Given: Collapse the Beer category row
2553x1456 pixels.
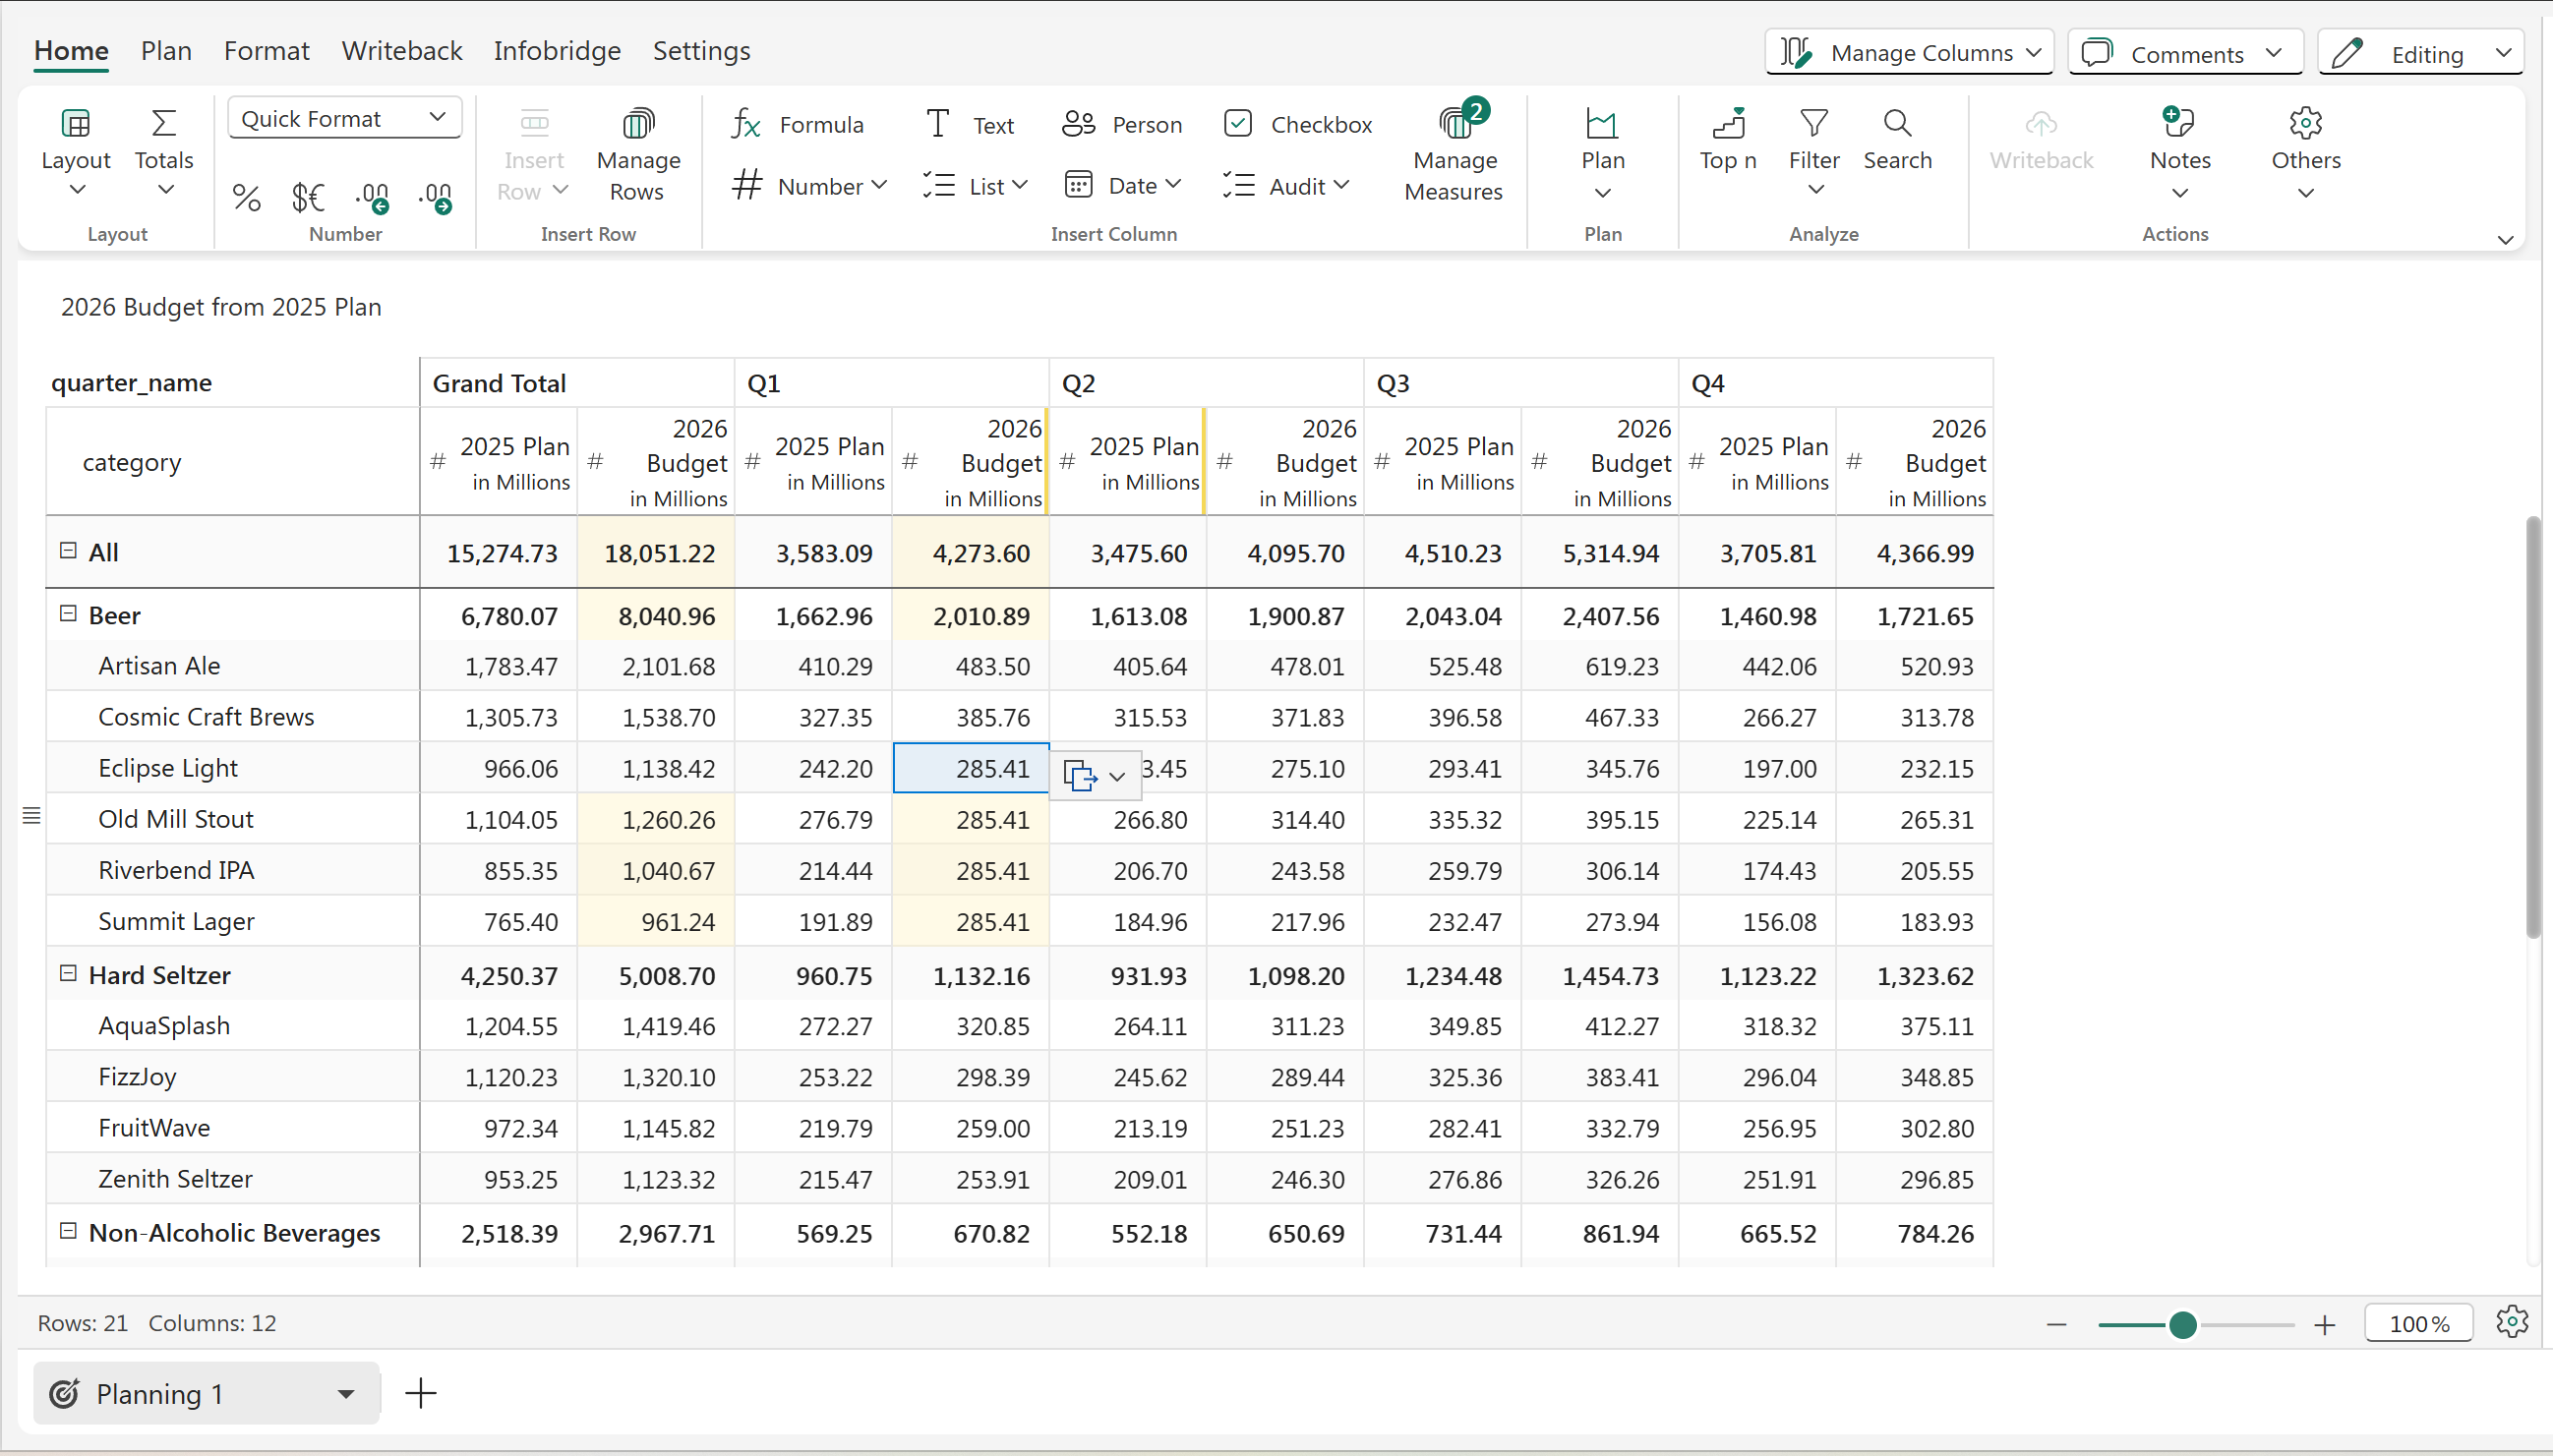Looking at the screenshot, I should (68, 614).
